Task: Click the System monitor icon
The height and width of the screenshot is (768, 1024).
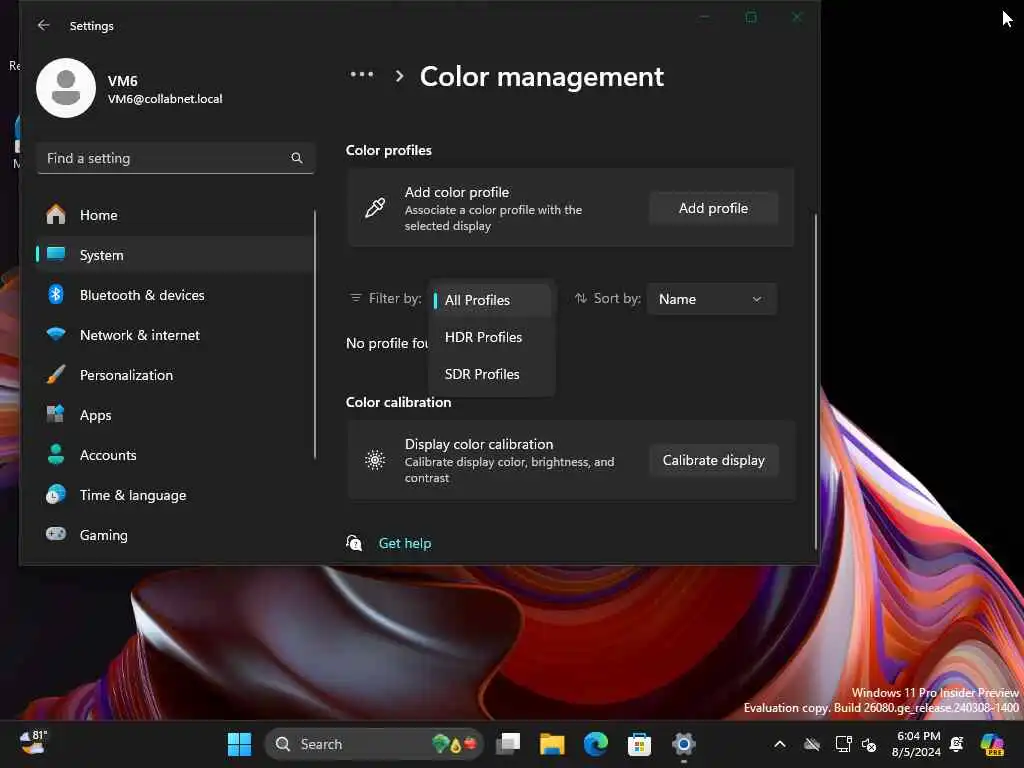Action: pos(56,254)
